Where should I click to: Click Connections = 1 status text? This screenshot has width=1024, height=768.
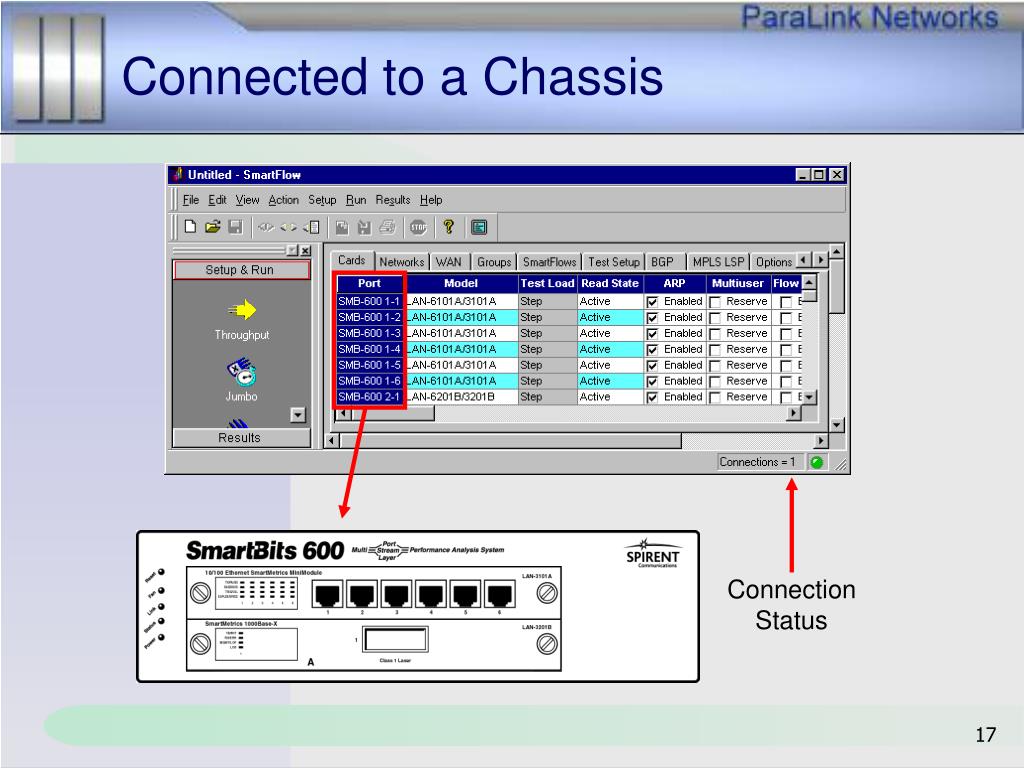tap(758, 462)
